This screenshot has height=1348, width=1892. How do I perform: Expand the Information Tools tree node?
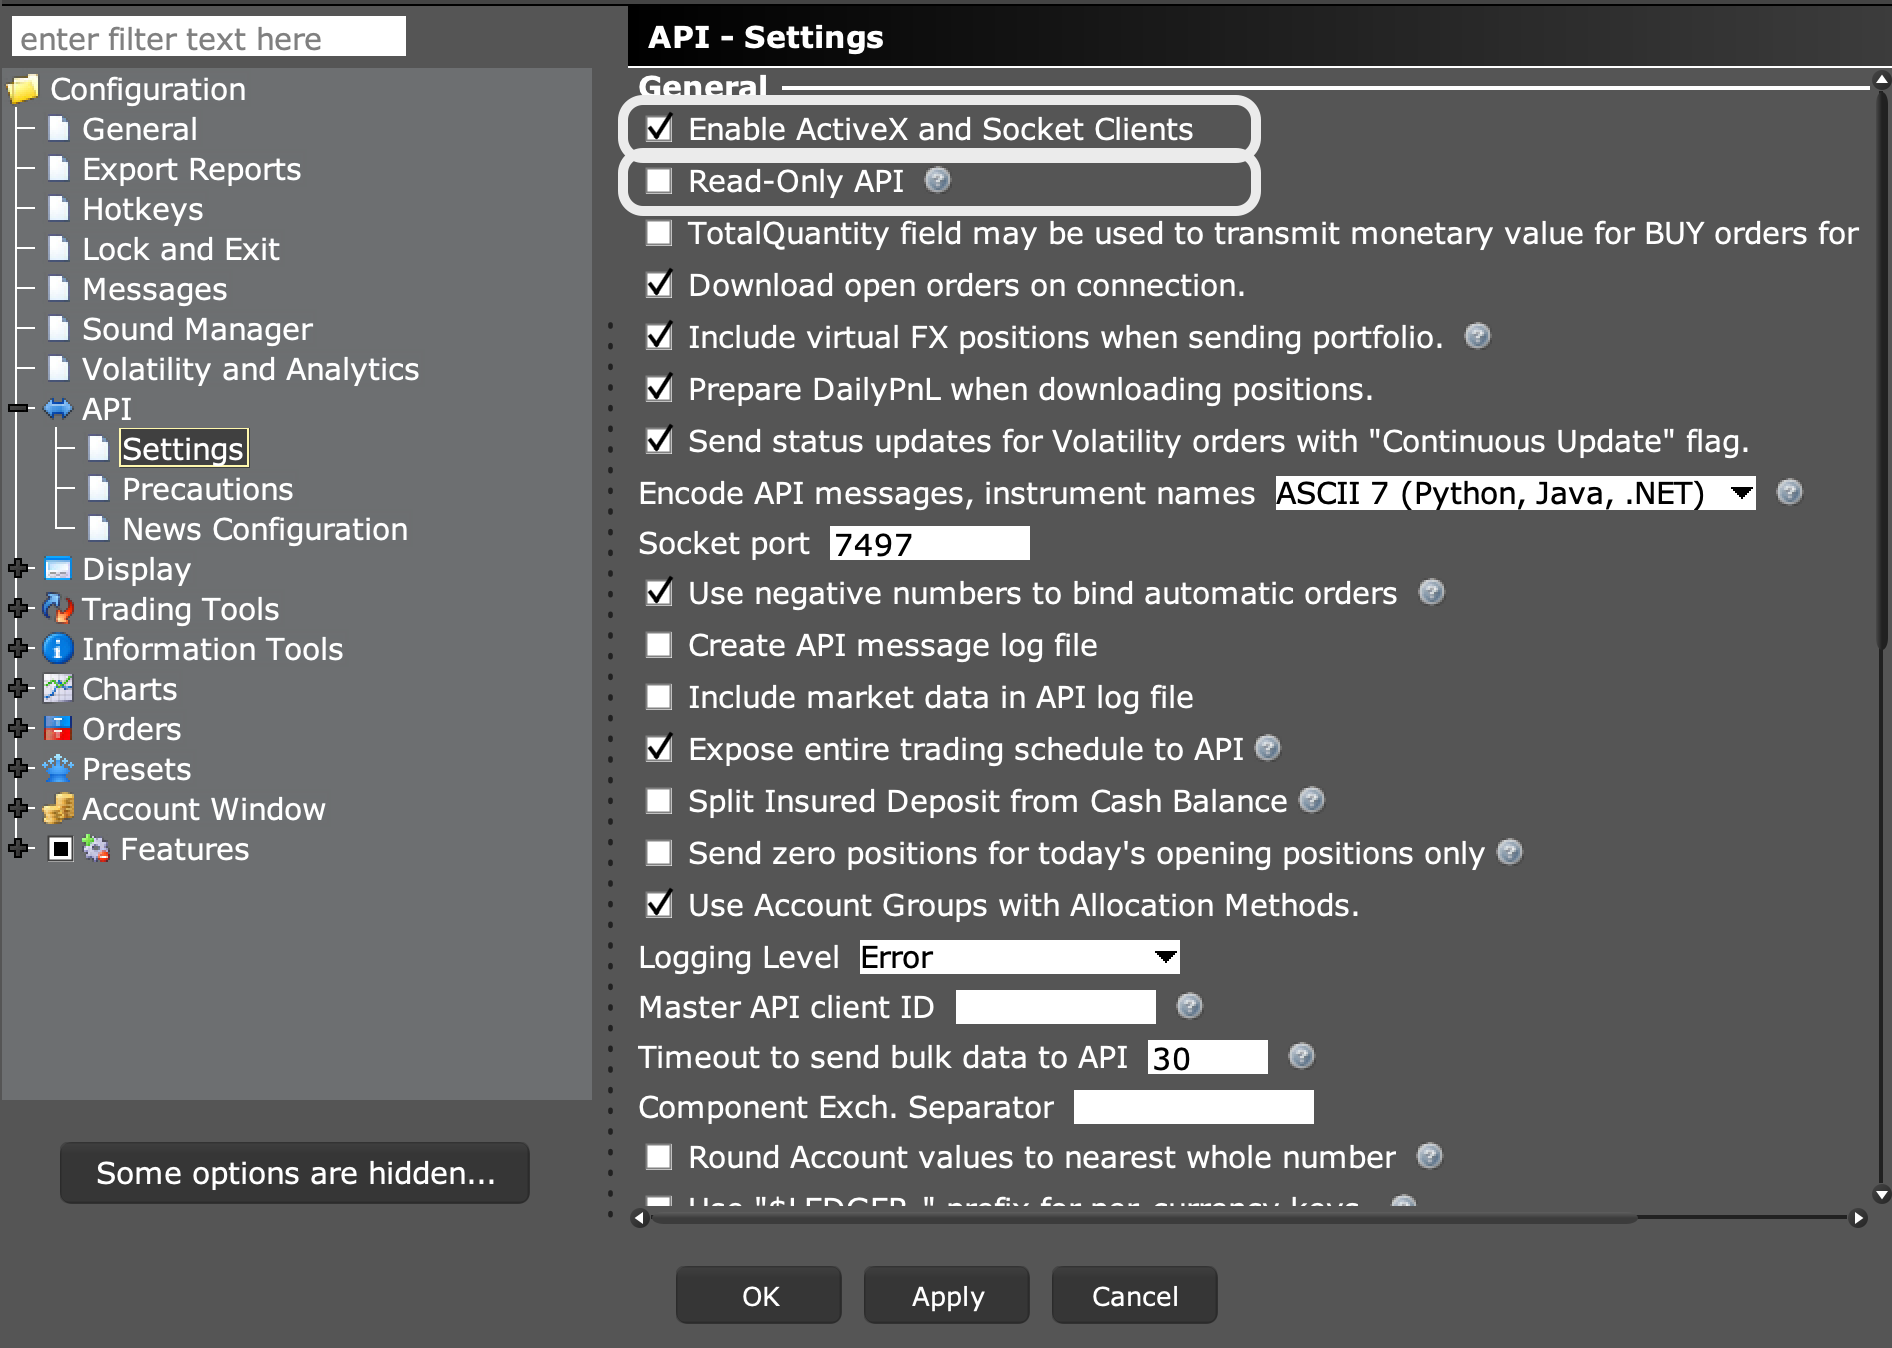coord(19,649)
